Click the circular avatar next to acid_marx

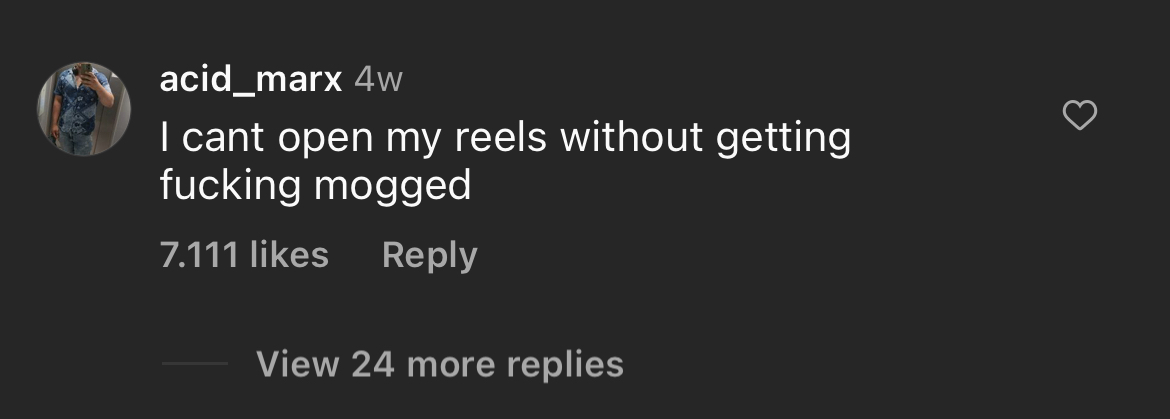click(x=84, y=109)
